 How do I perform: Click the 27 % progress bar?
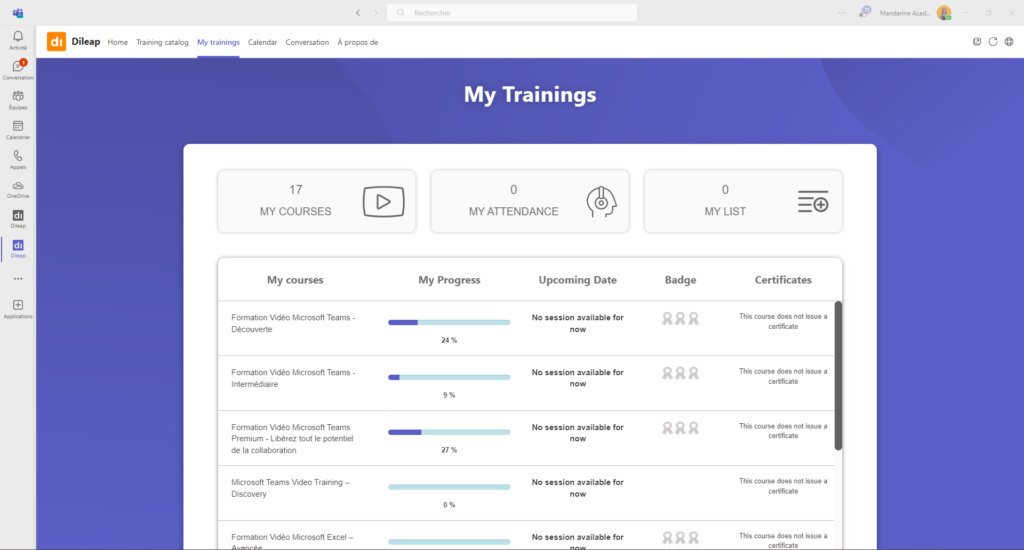click(449, 432)
